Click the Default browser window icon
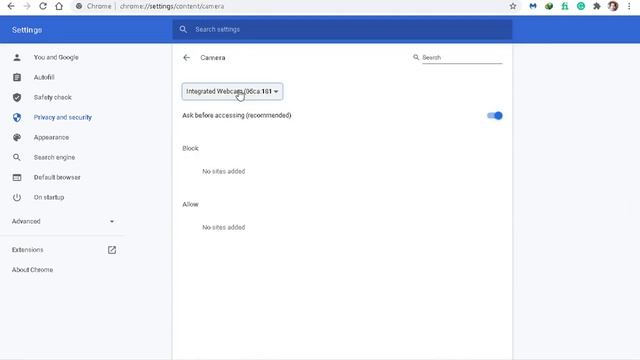Screen dimensions: 640x360 coord(17,178)
